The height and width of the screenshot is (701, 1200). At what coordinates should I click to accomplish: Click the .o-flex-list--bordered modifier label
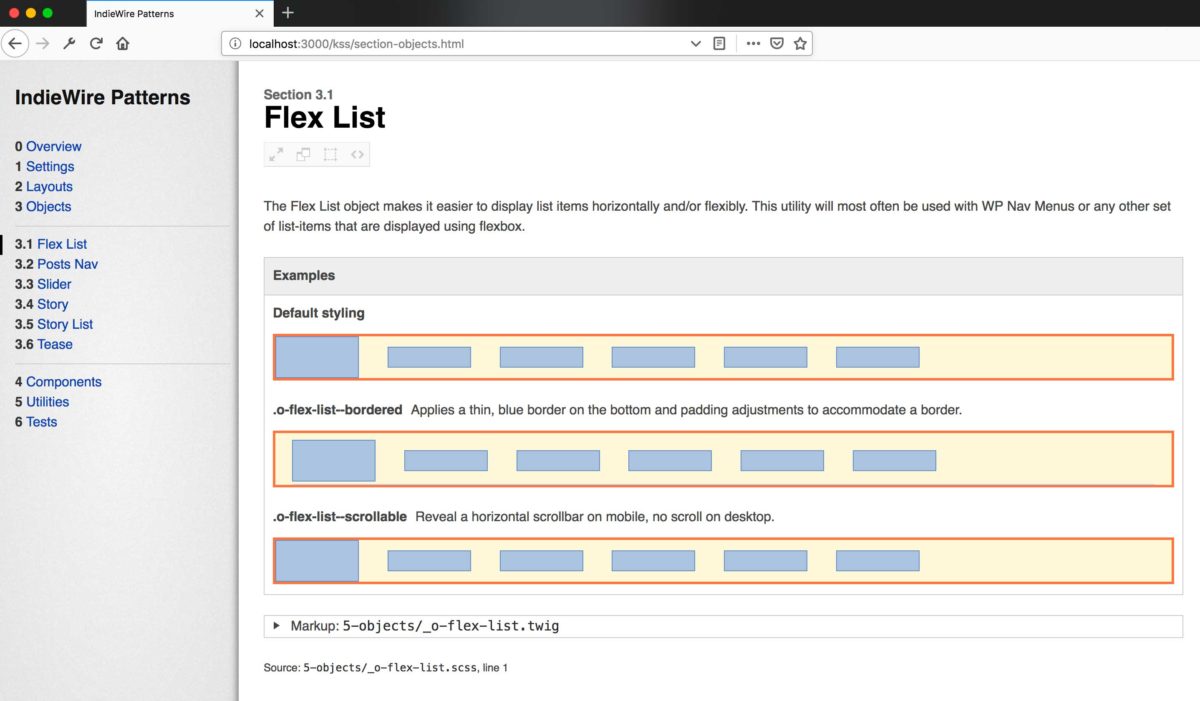(338, 409)
